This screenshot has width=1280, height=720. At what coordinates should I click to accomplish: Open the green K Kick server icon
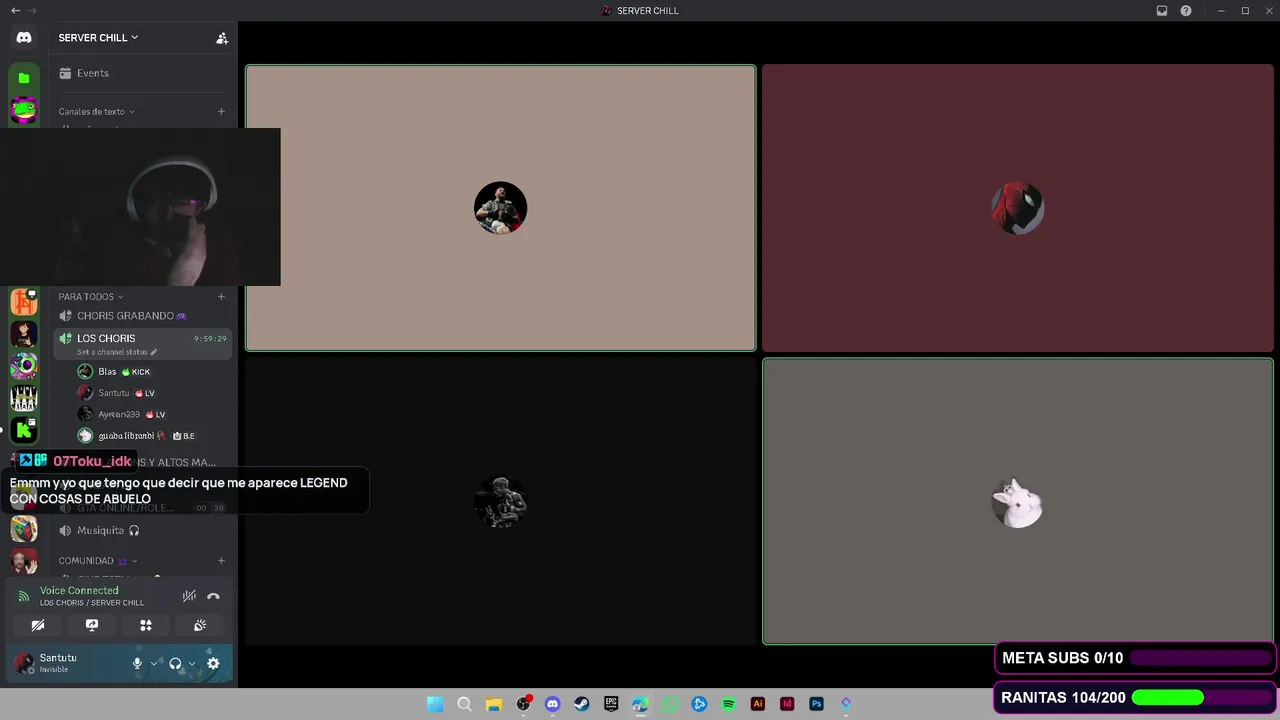[24, 430]
